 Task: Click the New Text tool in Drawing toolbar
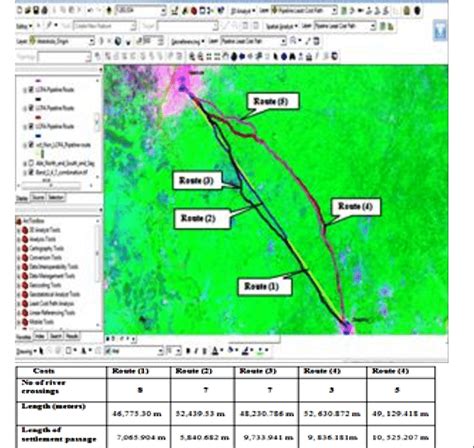point(83,351)
